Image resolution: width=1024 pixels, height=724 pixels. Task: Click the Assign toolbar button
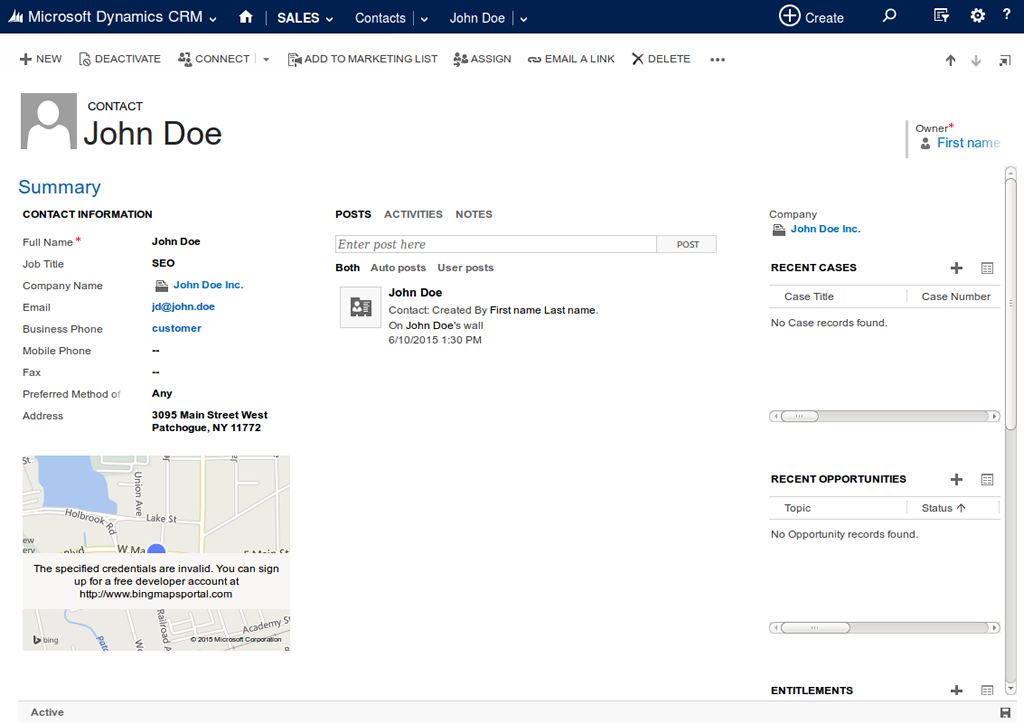click(482, 59)
